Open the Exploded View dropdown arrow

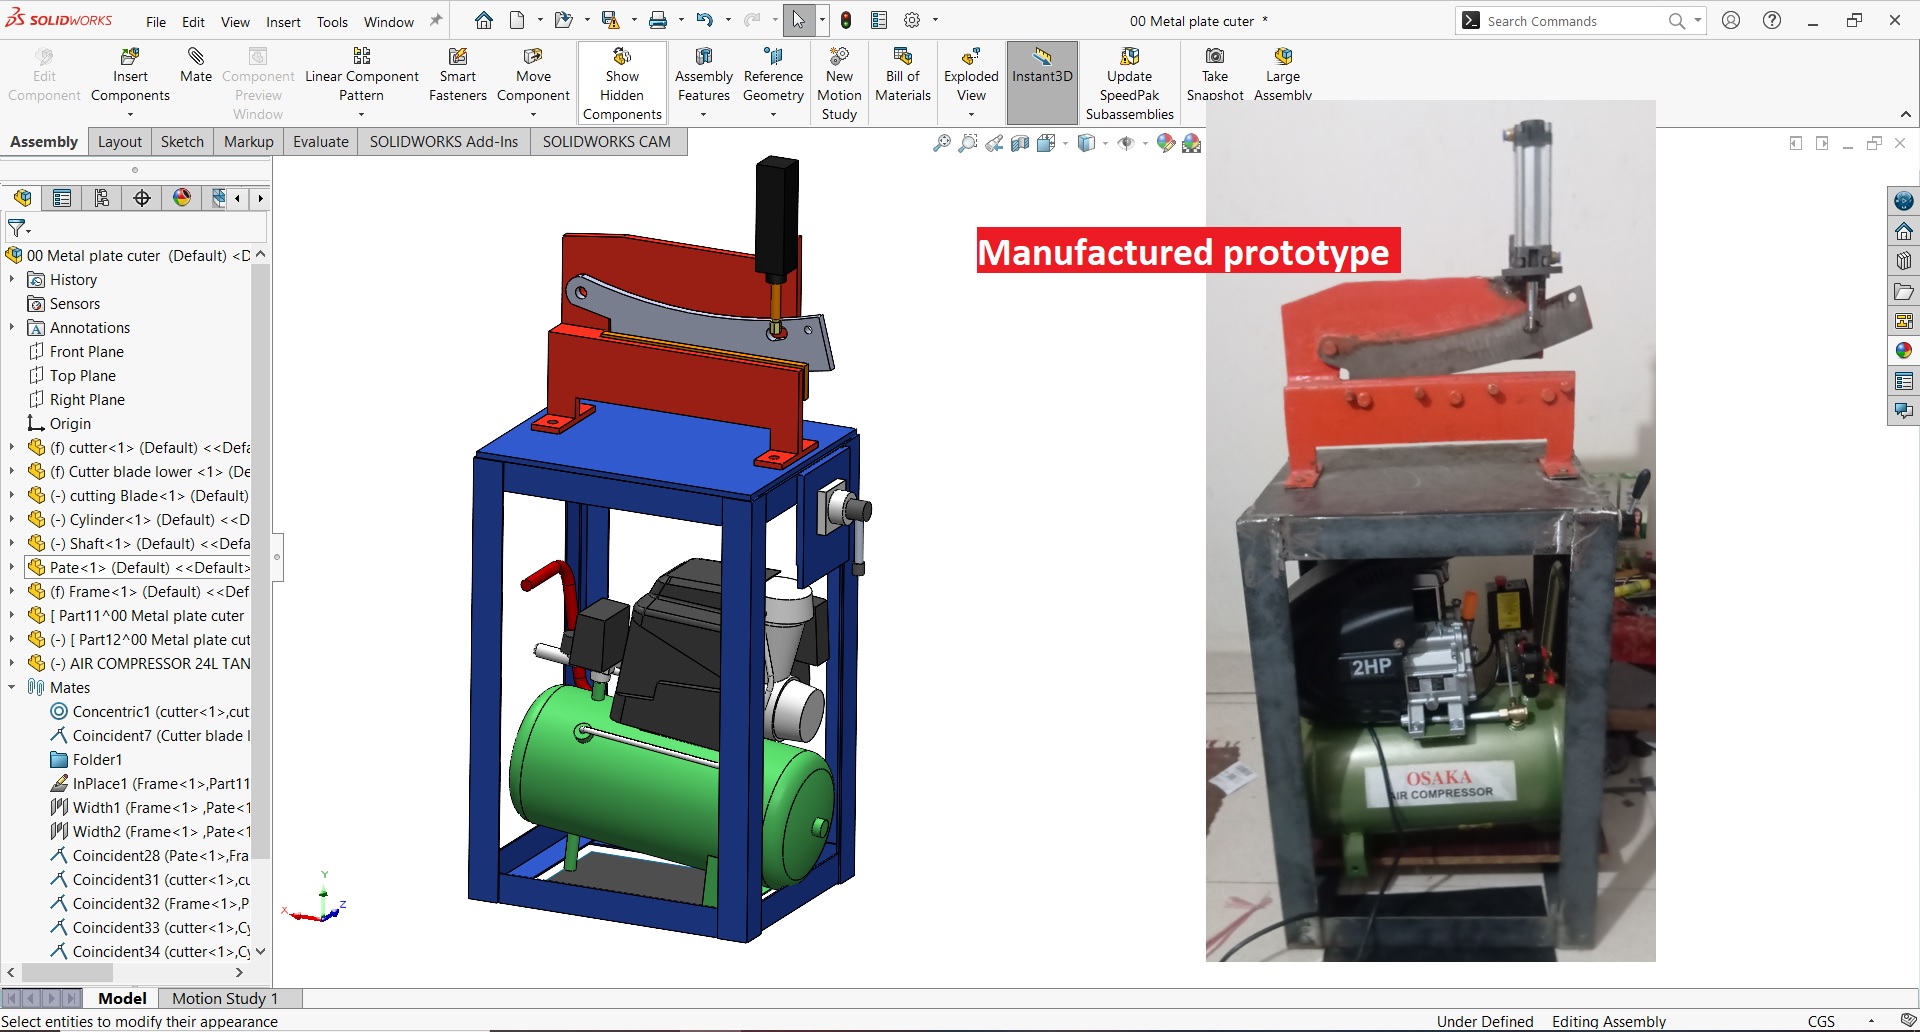(x=971, y=114)
